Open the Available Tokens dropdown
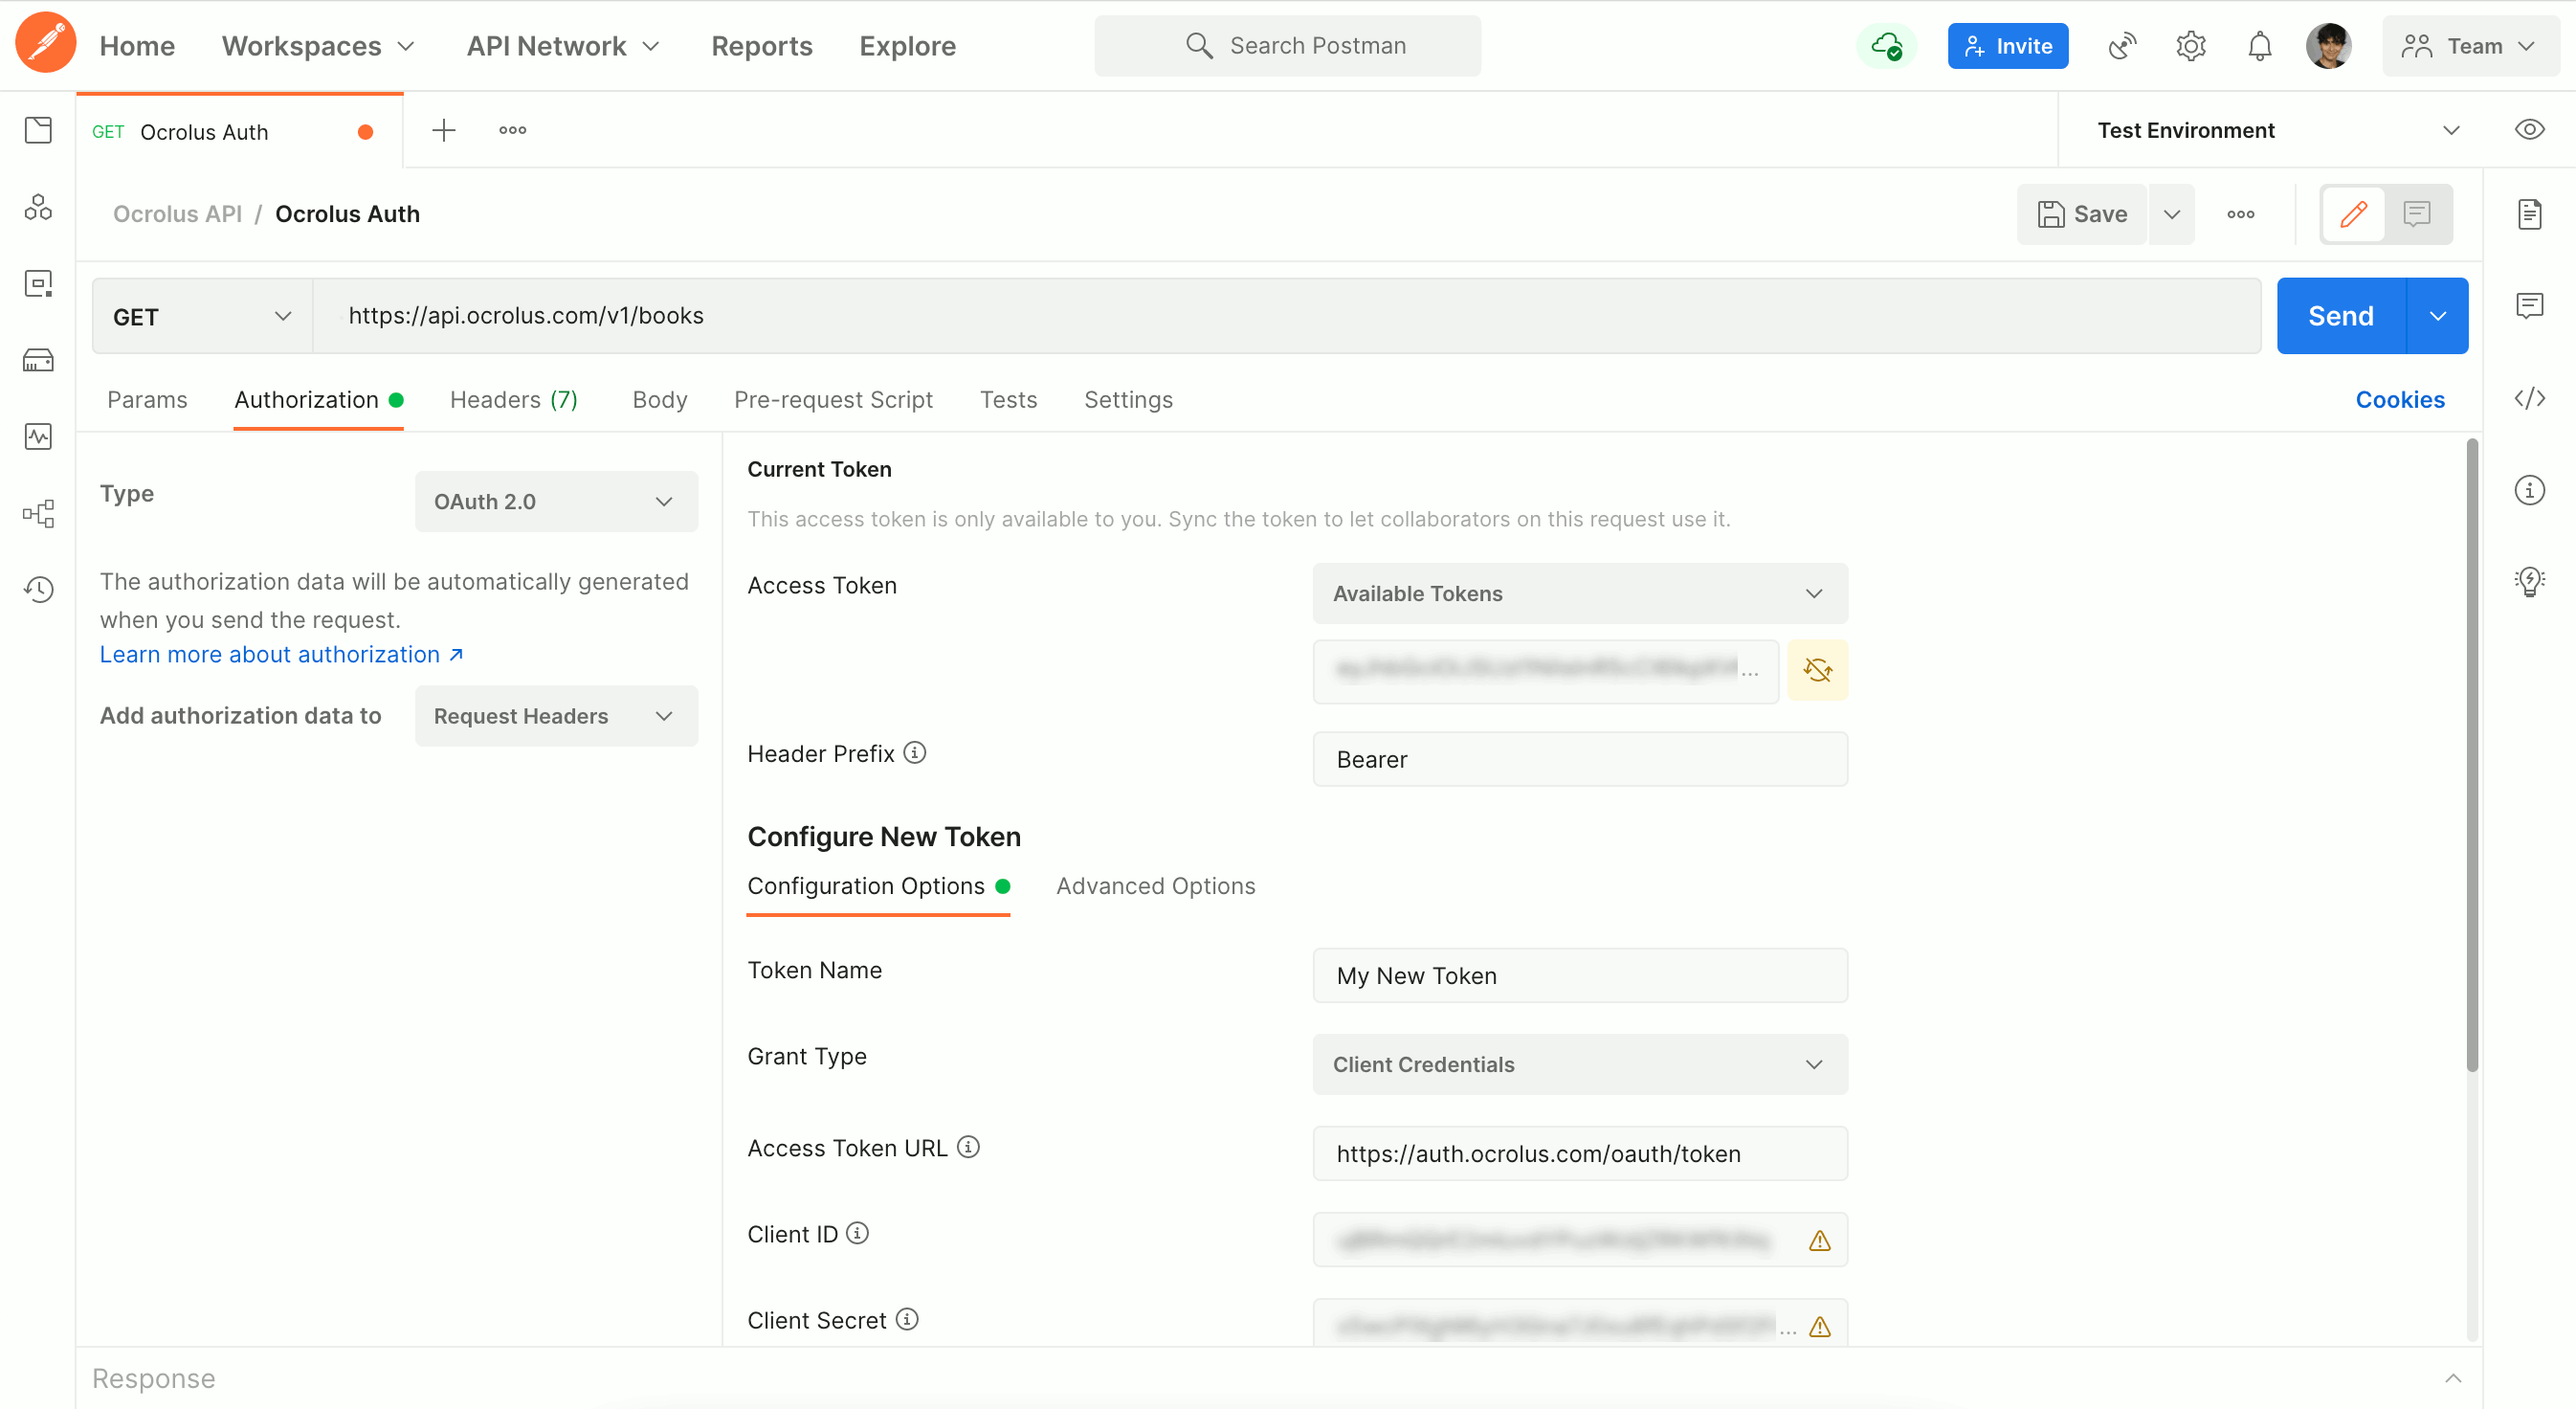This screenshot has width=2576, height=1409. tap(1579, 594)
